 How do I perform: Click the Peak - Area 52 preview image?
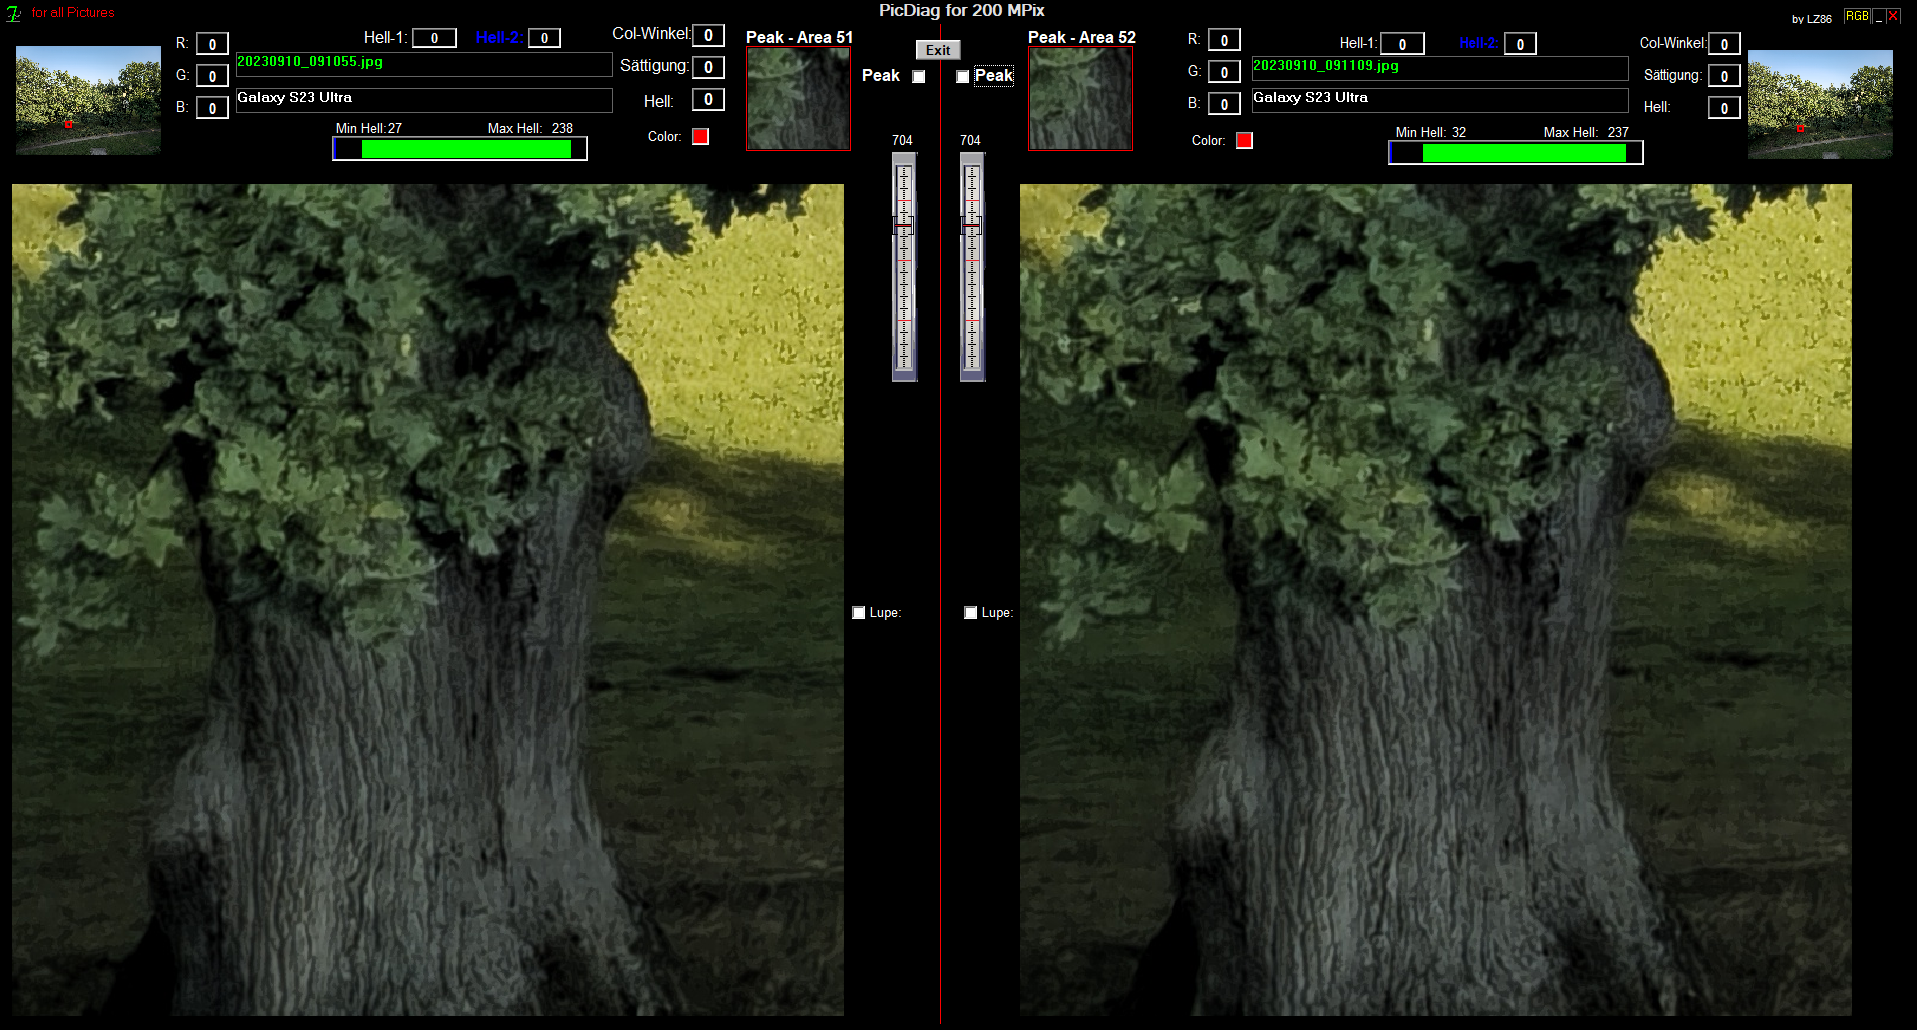(1080, 99)
